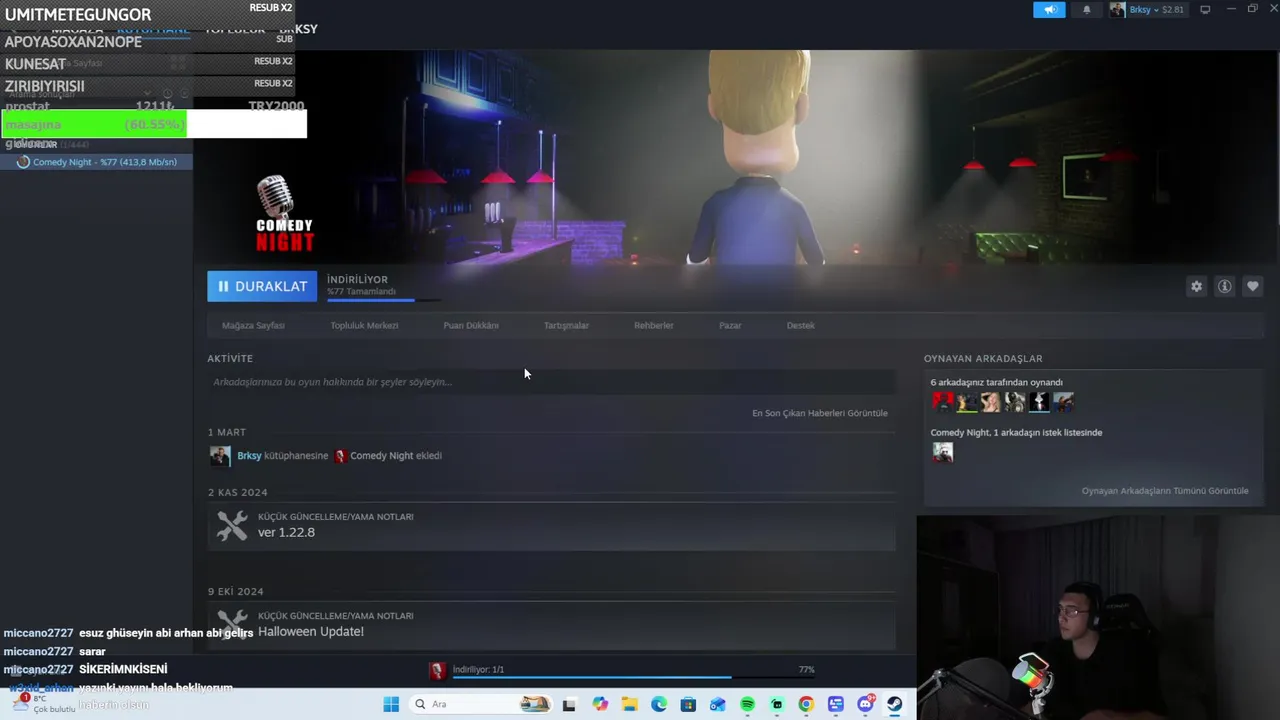Open Discord from the taskbar

[865, 704]
